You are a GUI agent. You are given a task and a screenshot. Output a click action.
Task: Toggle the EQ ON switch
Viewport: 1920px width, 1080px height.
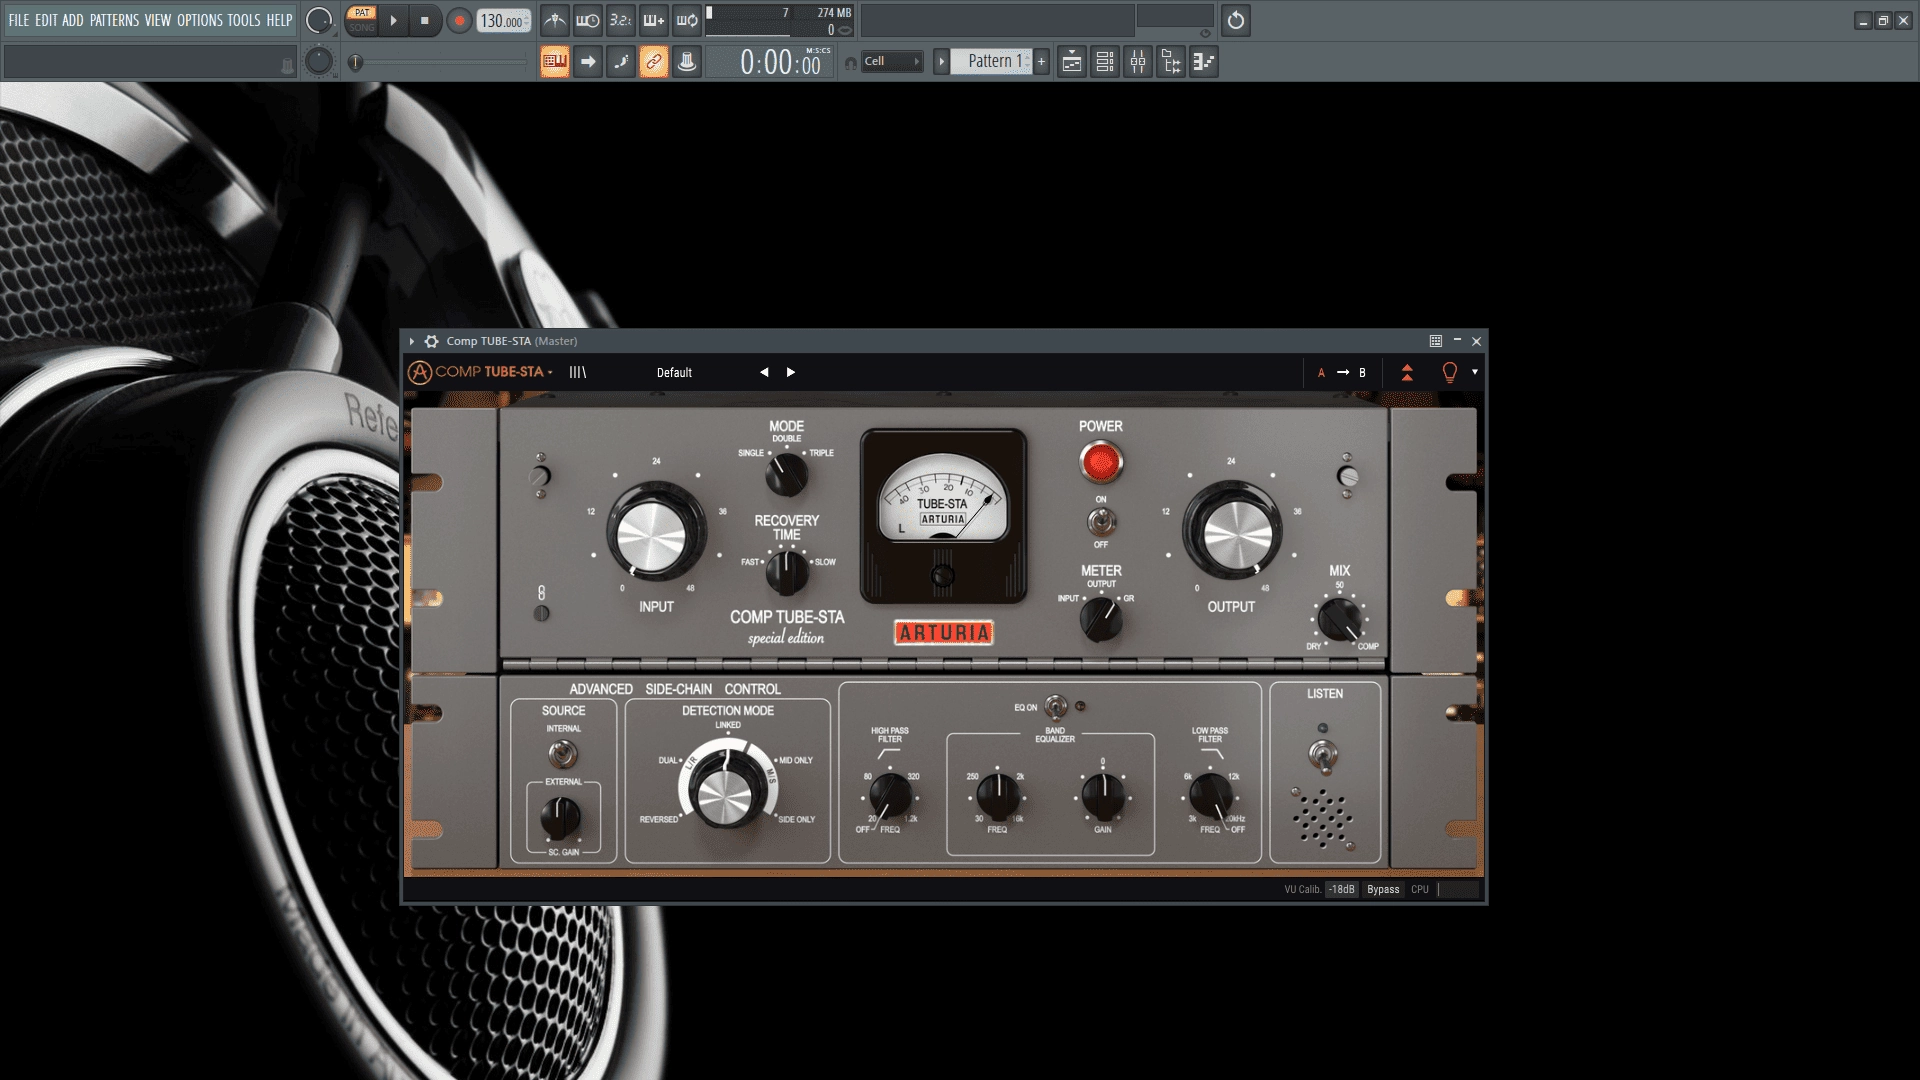(1055, 708)
